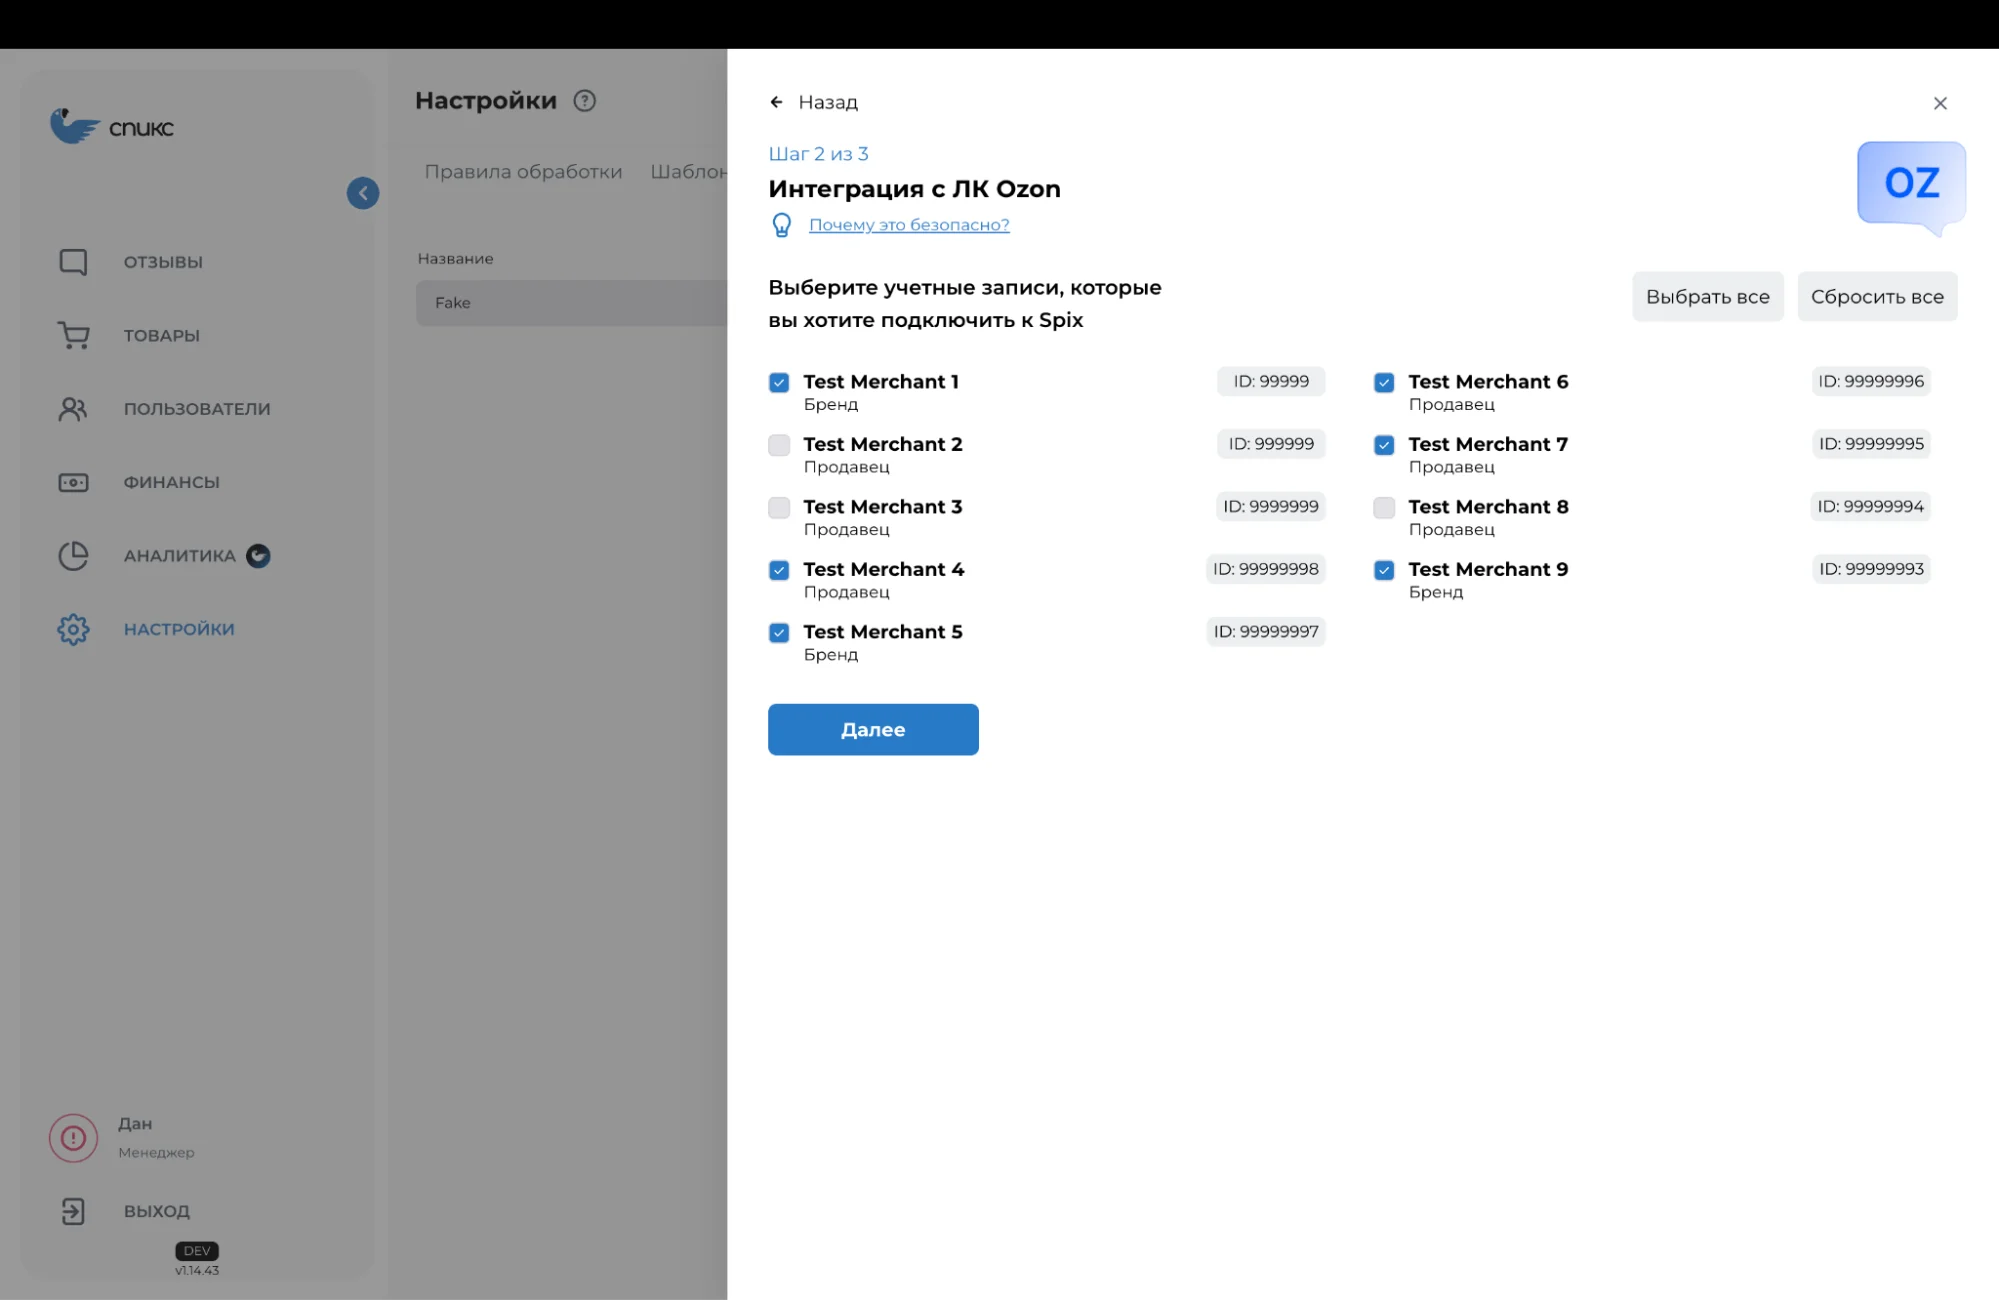Go to ОТЗЫВЫ in the sidebar
1999x1301 pixels.
[x=163, y=262]
